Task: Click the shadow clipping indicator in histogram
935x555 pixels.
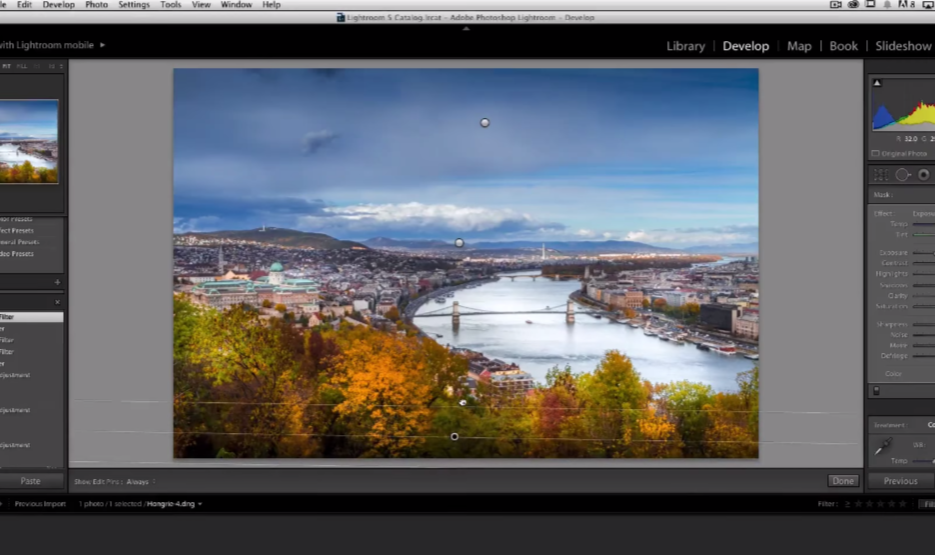Action: pos(877,83)
